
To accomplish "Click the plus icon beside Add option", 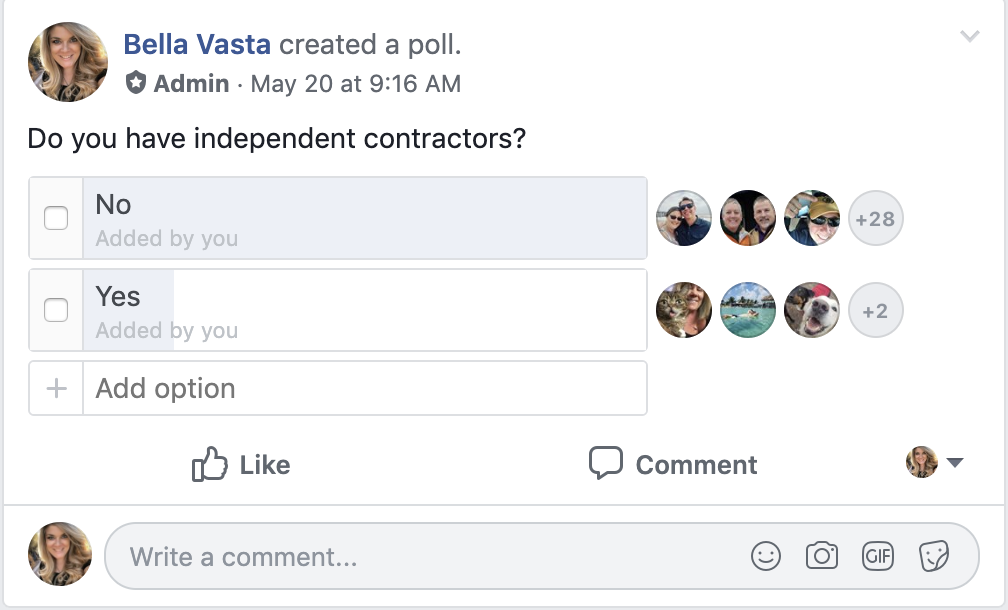I will pos(57,388).
